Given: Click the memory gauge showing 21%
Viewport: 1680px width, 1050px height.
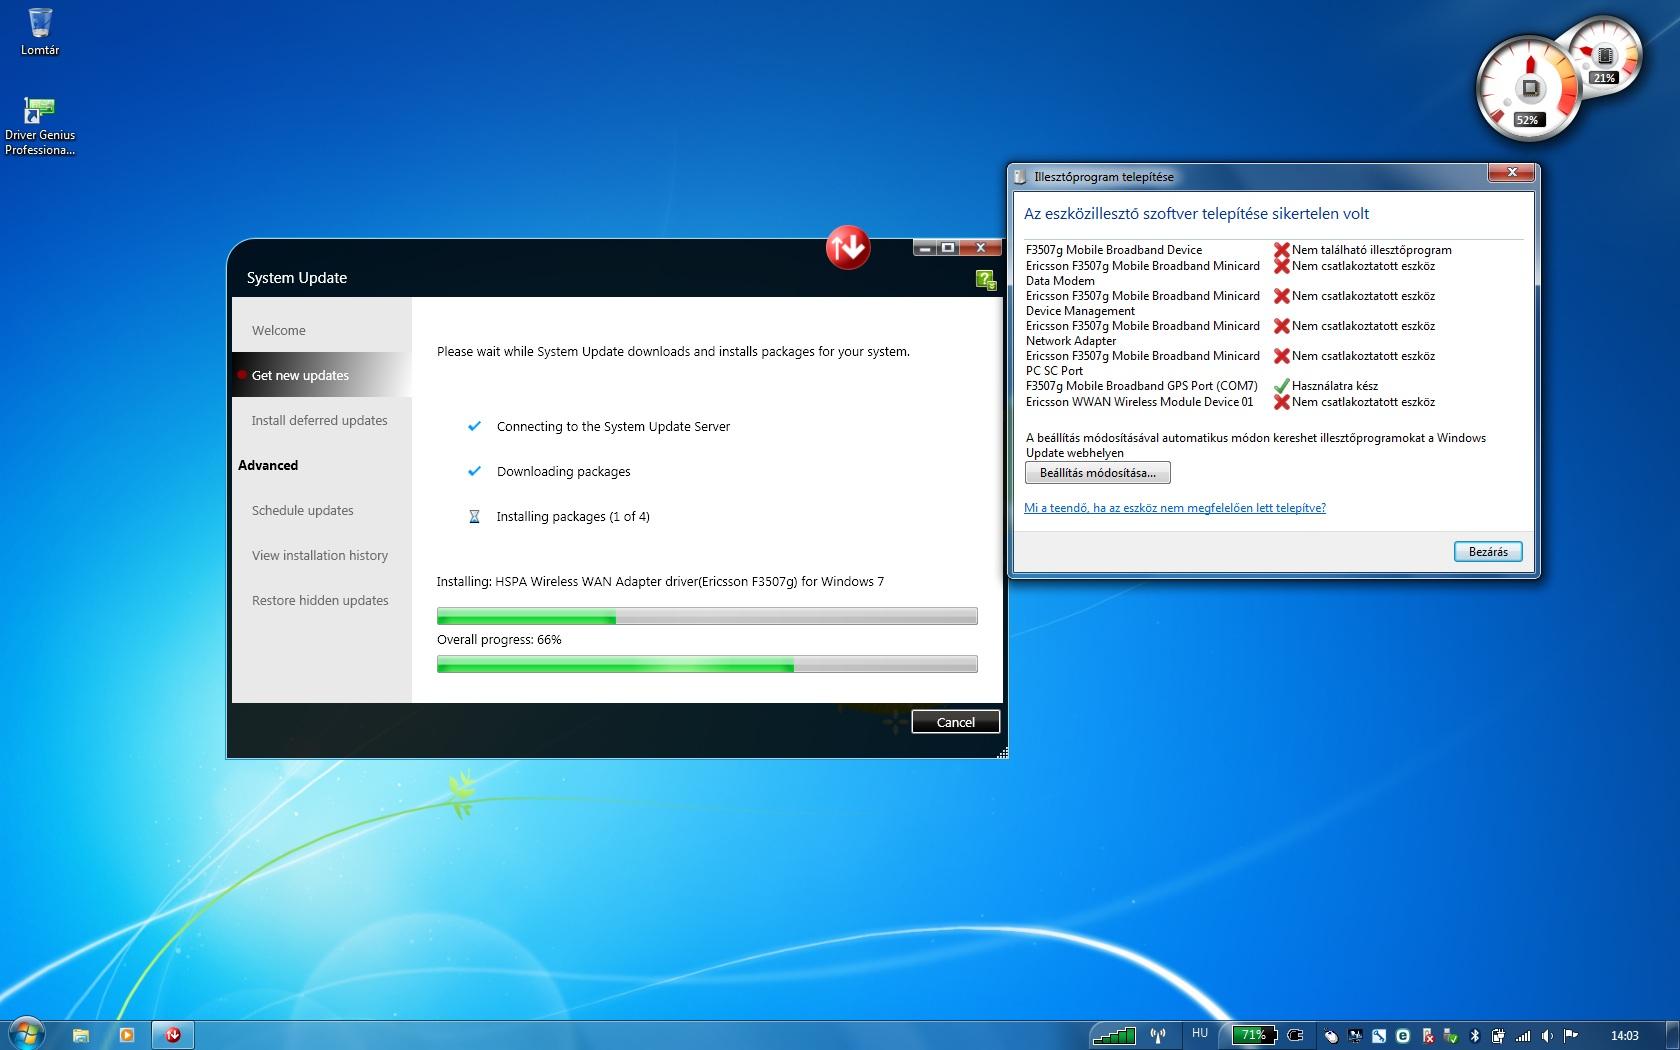Looking at the screenshot, I should pos(1607,56).
